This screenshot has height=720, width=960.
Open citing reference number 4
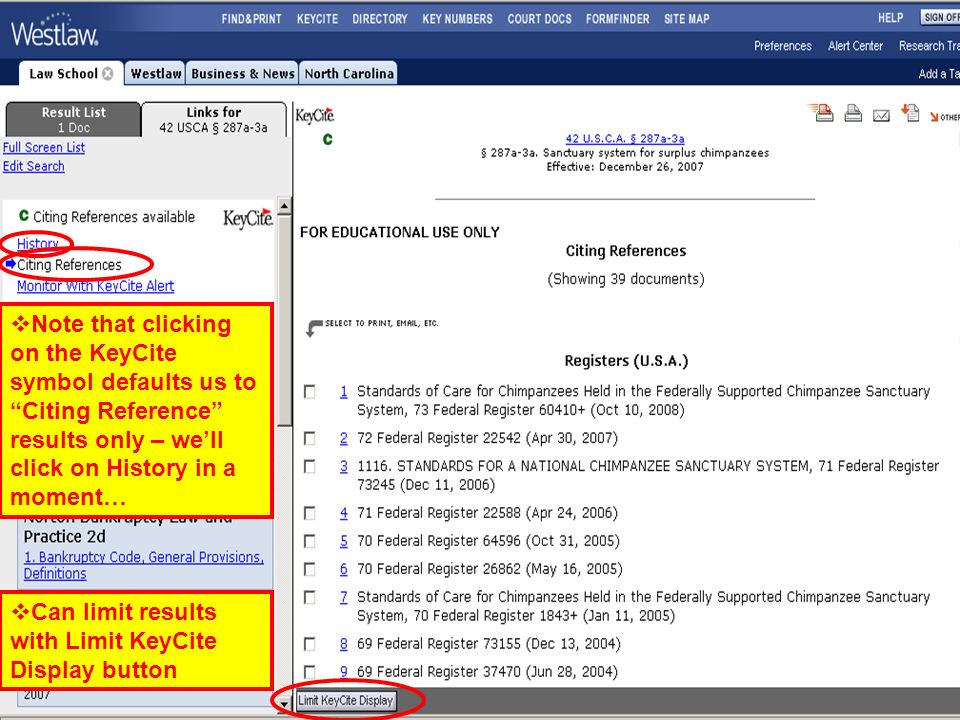click(343, 513)
